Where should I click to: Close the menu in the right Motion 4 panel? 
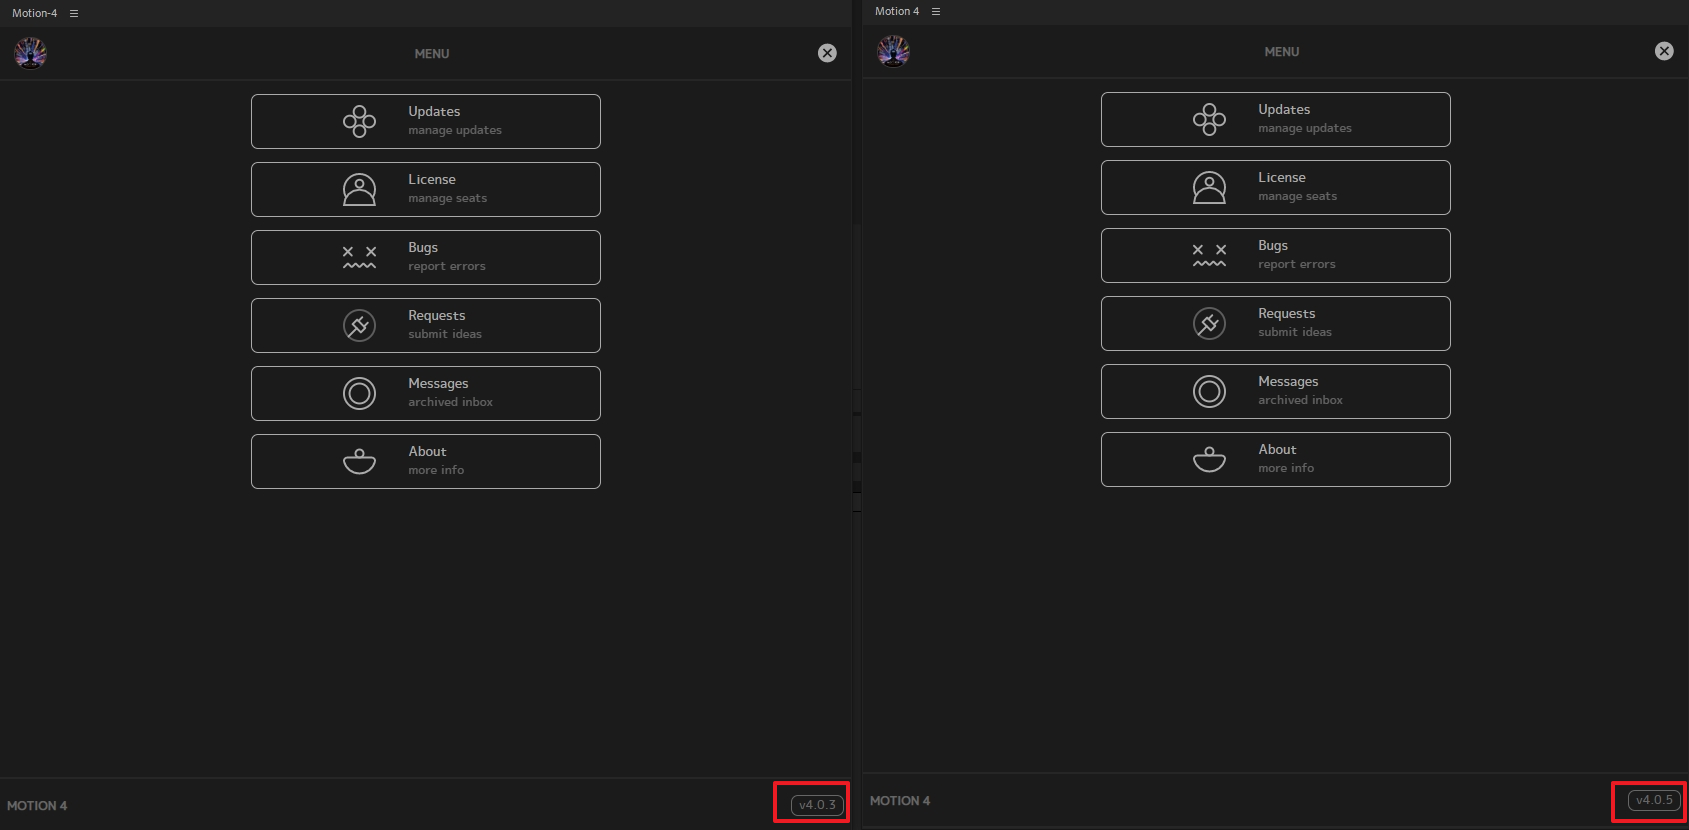[x=1664, y=51]
